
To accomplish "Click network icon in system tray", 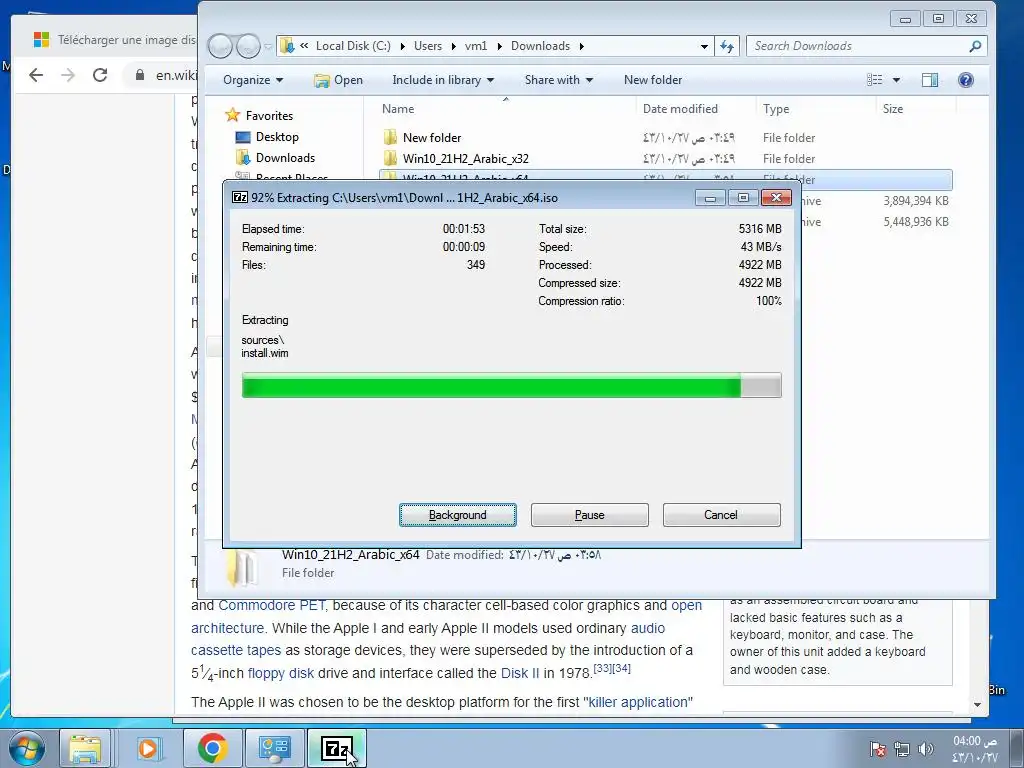I will (902, 749).
